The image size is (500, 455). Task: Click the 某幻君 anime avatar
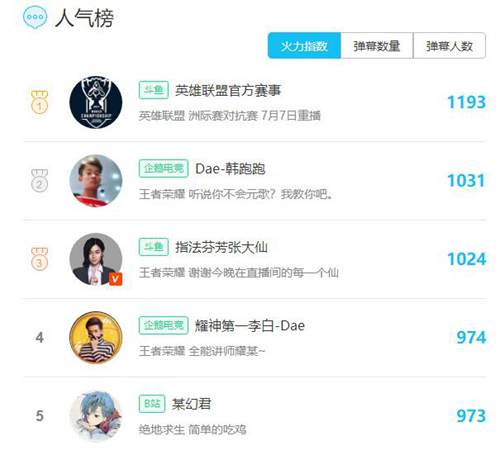[x=96, y=416]
